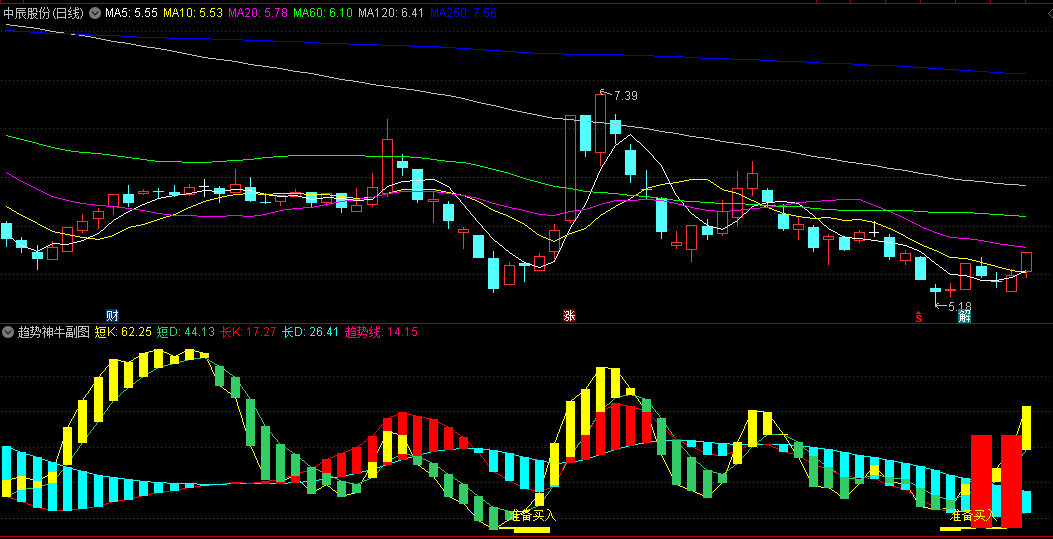The image size is (1053, 539).
Task: Click the rightmost 准备买入 signal label
Action: coord(972,516)
